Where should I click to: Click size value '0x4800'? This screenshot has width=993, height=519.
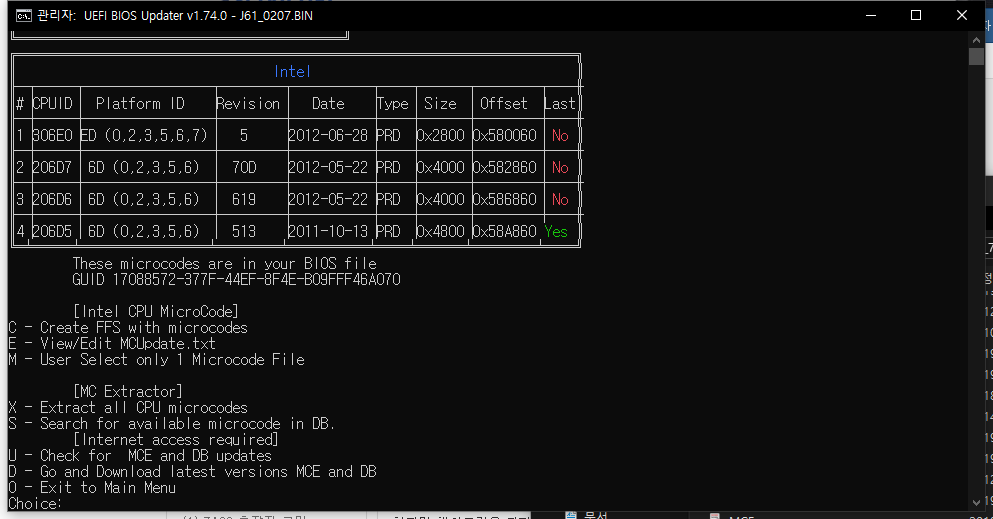440,231
